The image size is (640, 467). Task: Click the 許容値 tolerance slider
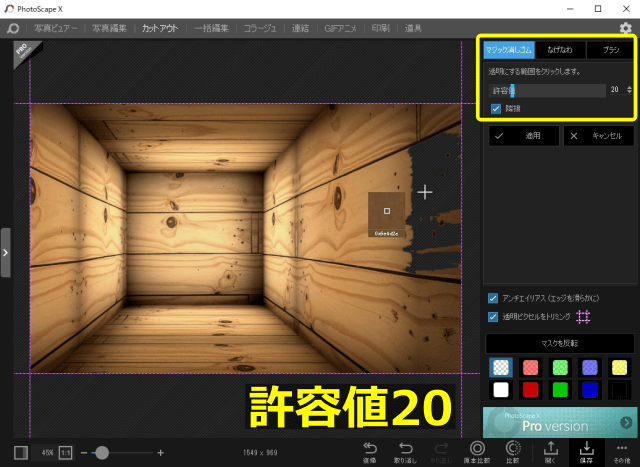coord(547,90)
